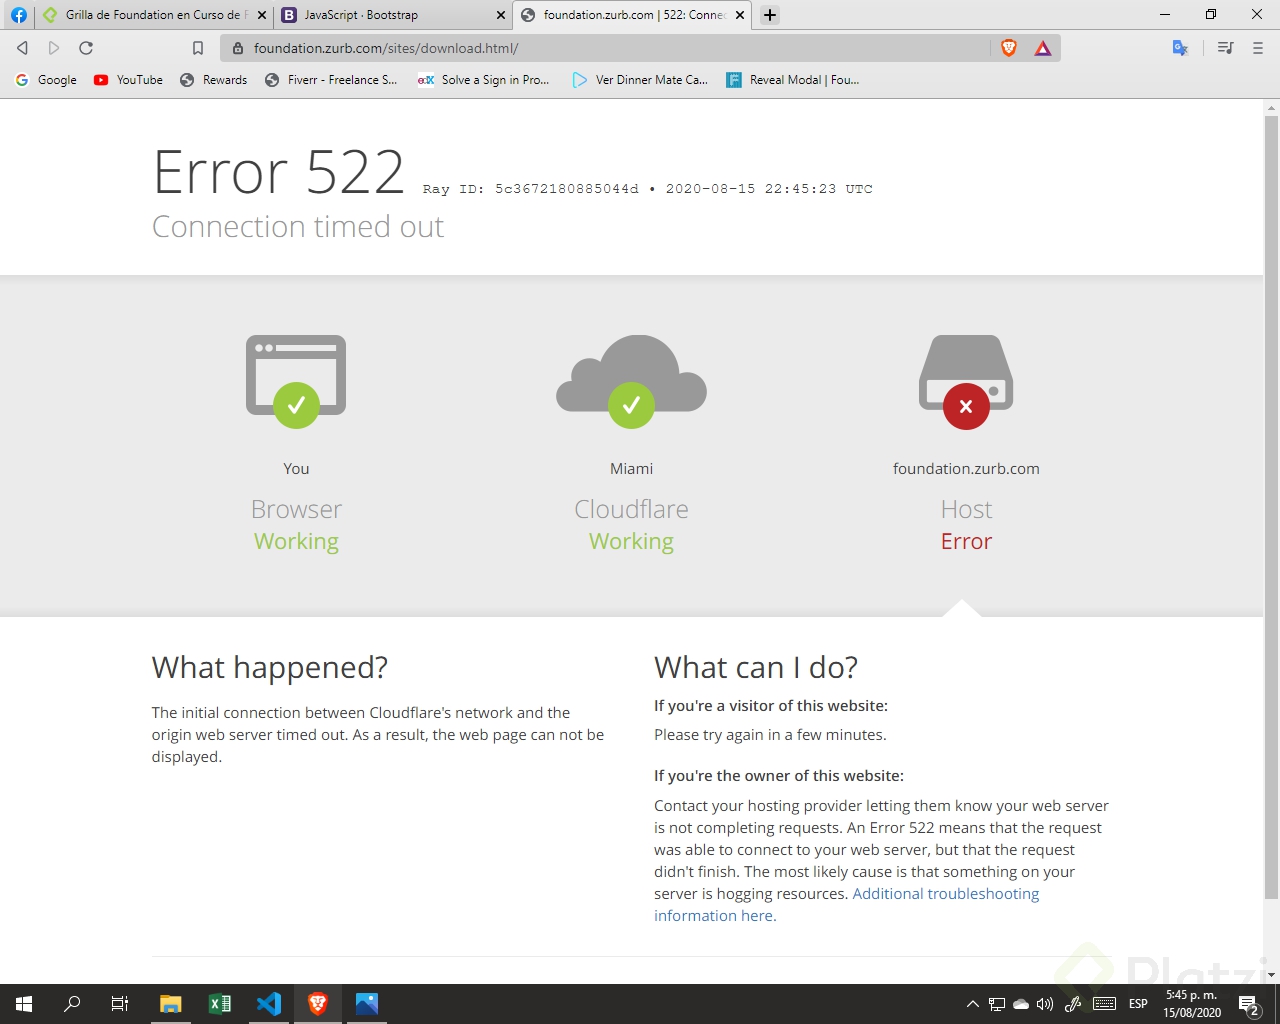The height and width of the screenshot is (1024, 1280).
Task: Select the foundation.zurb.com 522 tab
Action: [x=632, y=15]
